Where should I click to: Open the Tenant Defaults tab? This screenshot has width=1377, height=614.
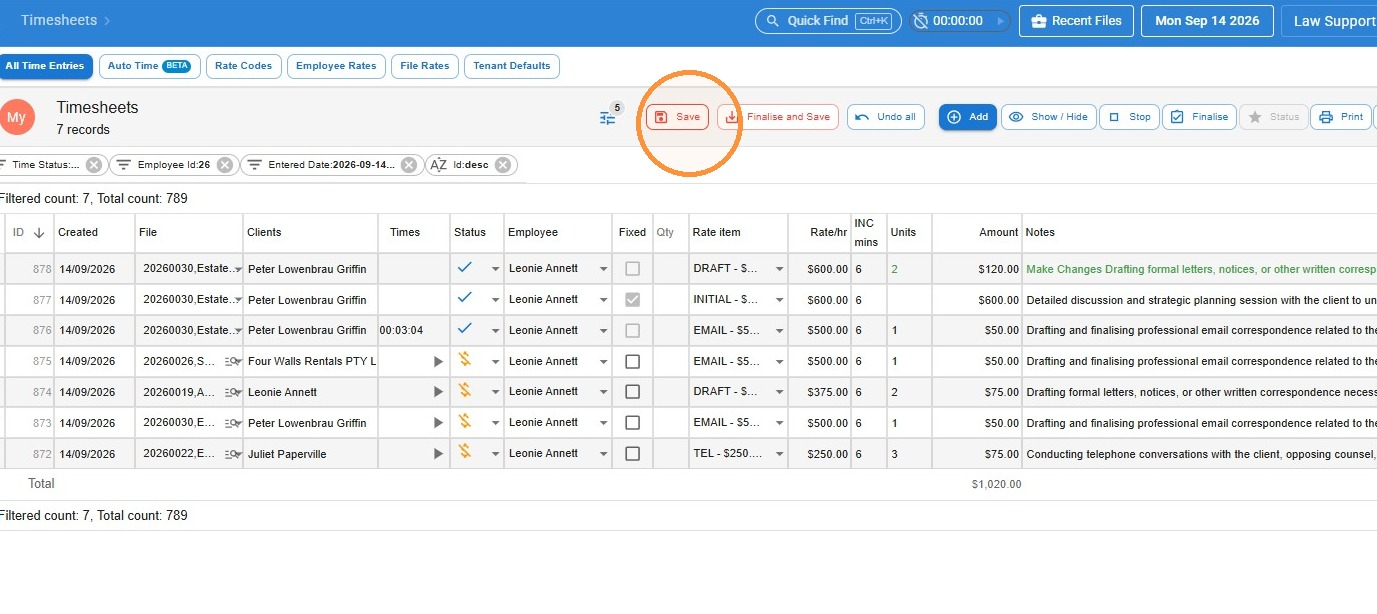pyautogui.click(x=512, y=66)
